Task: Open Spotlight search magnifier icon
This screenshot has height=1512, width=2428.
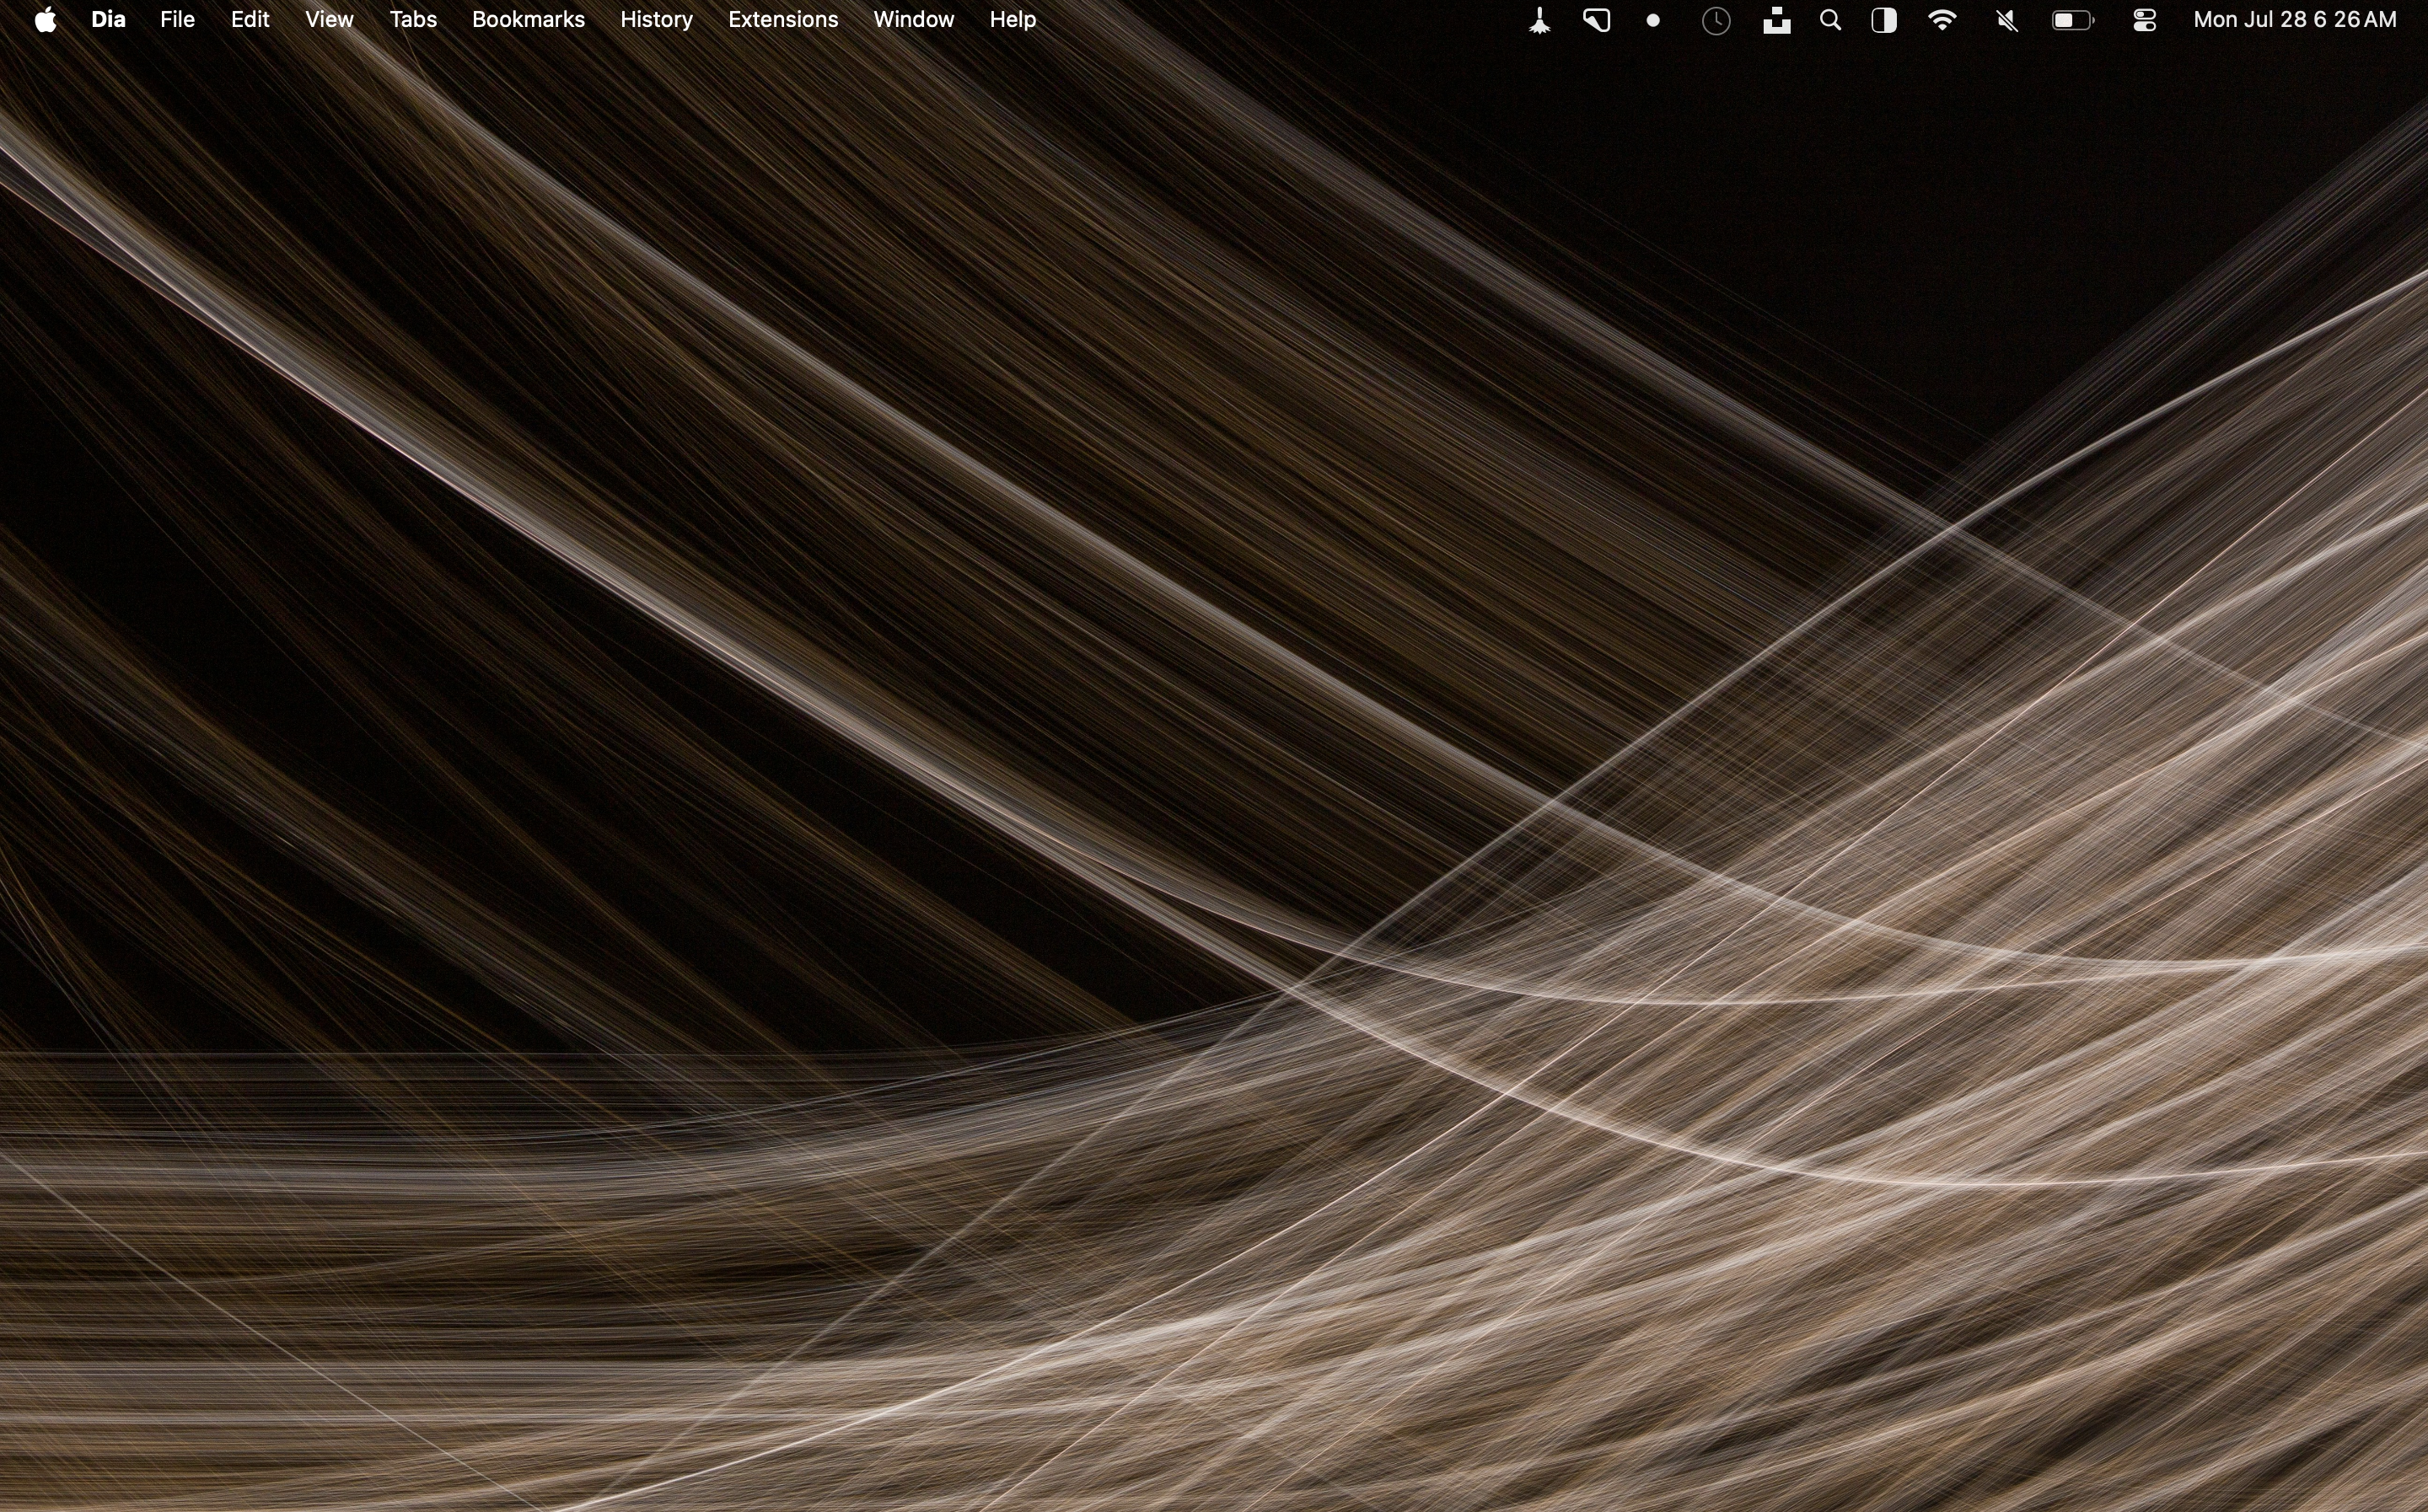Action: pos(1830,20)
